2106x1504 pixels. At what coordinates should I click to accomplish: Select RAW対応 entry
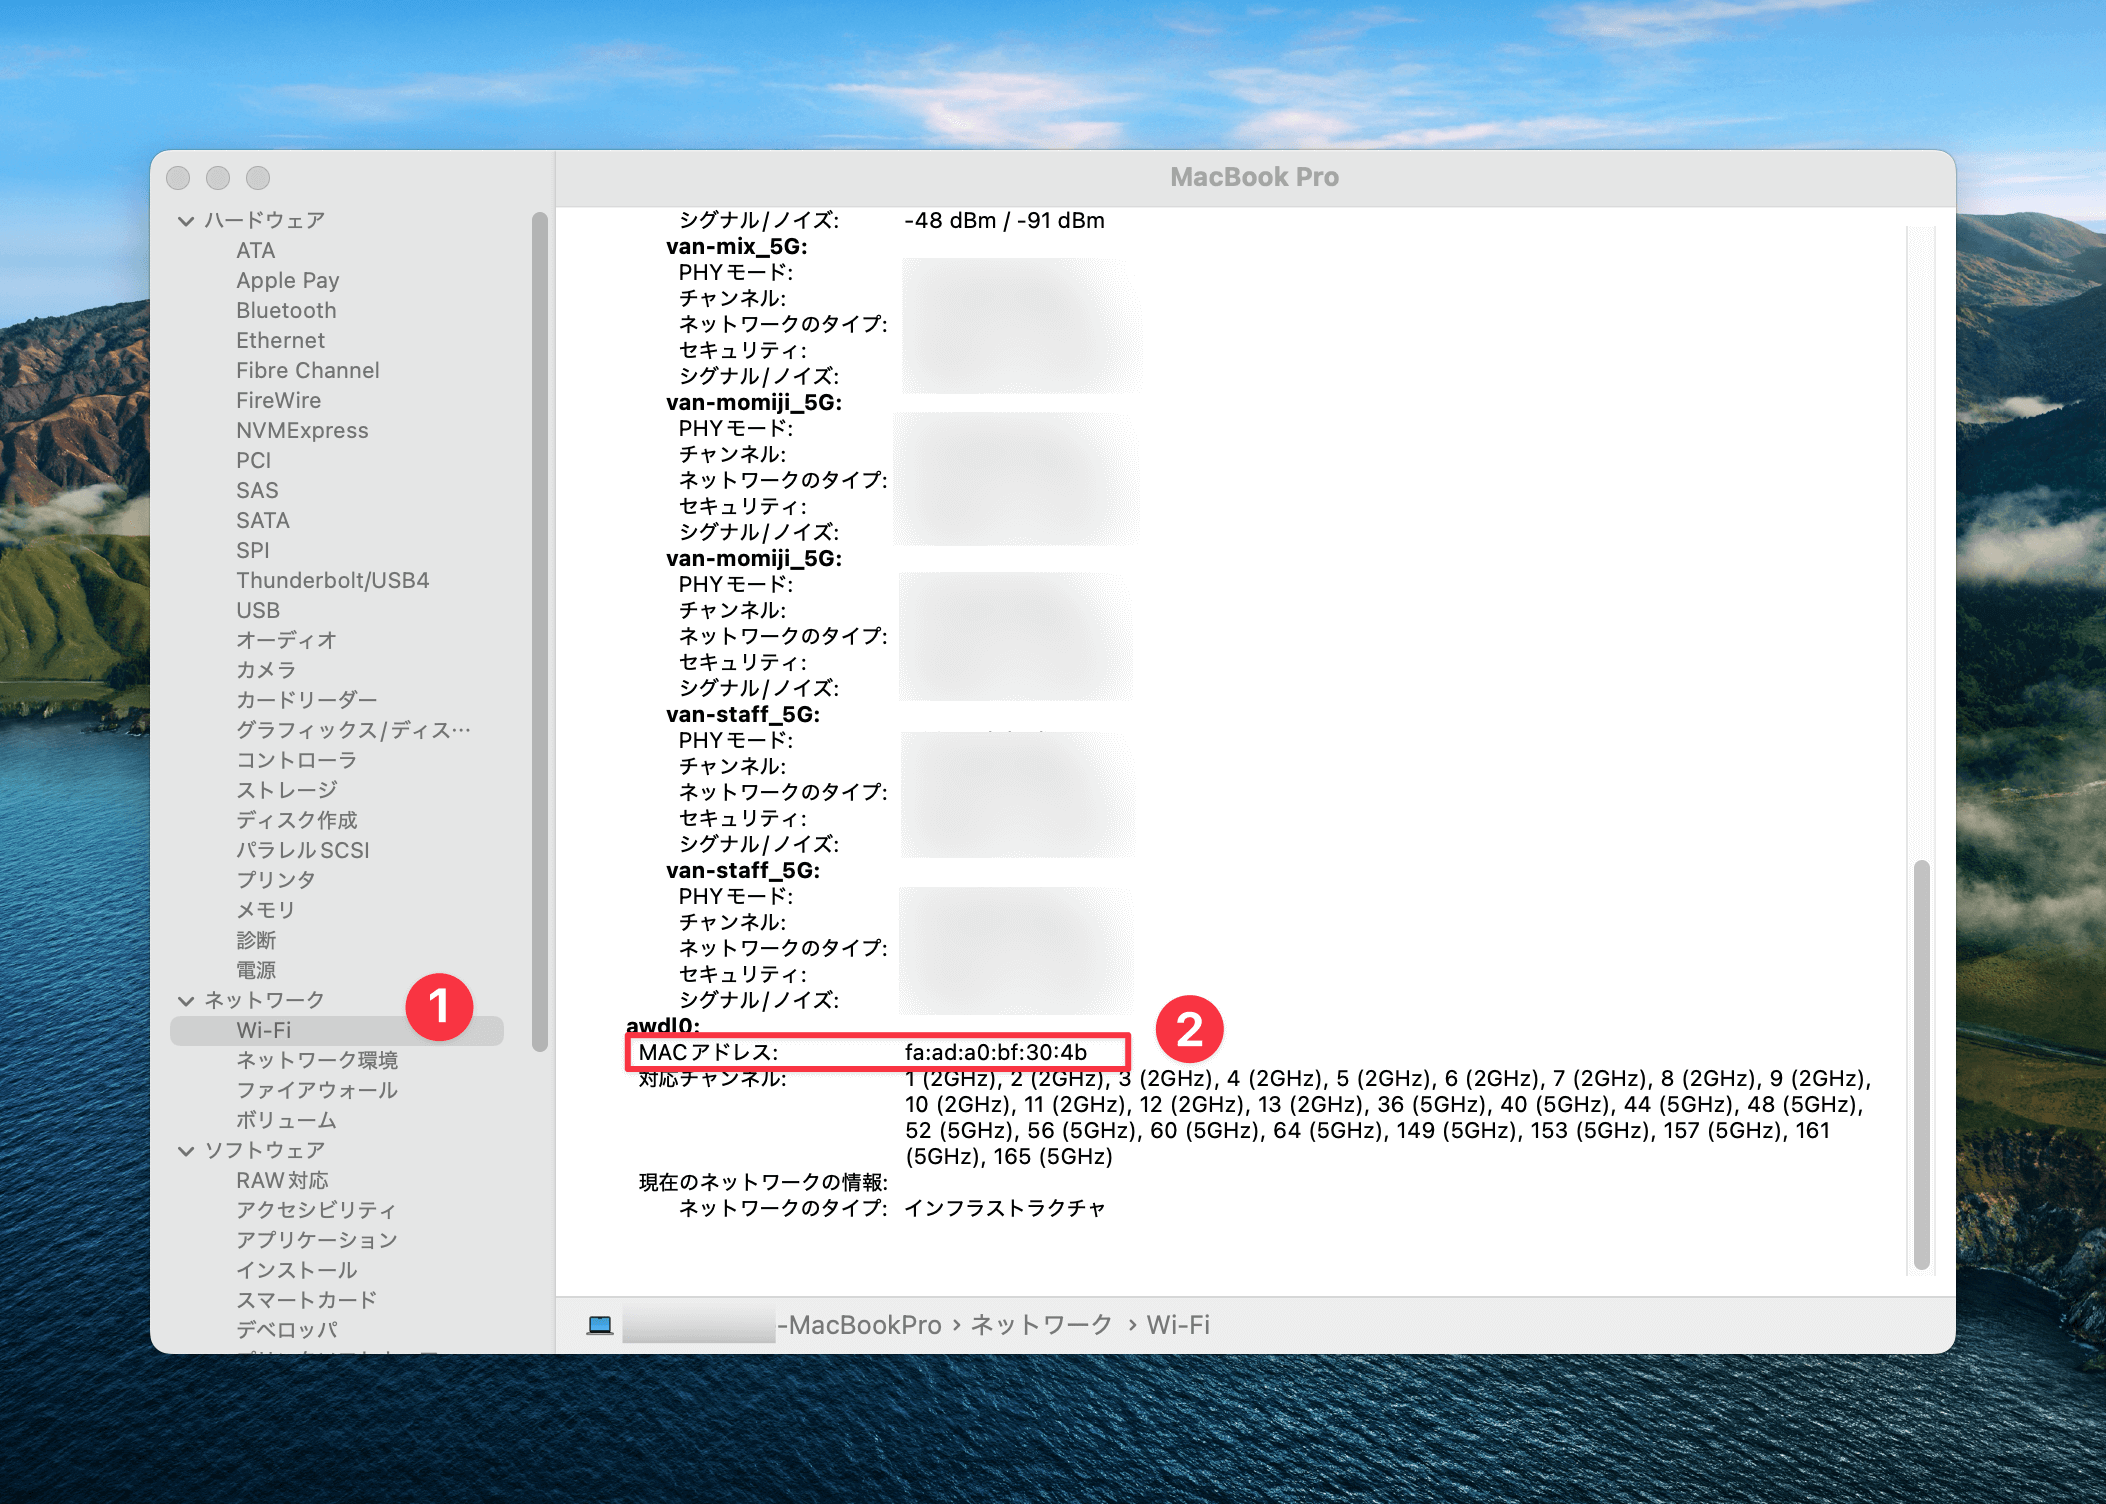(x=282, y=1181)
